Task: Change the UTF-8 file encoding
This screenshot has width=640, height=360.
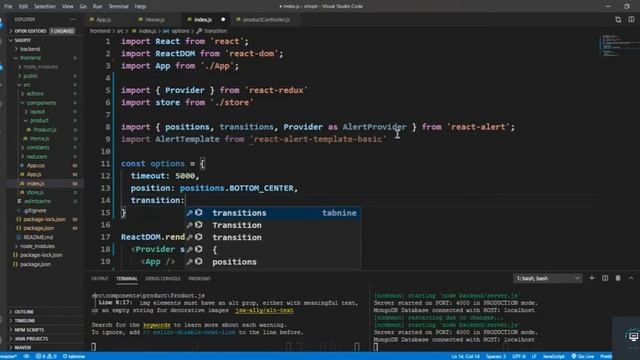Action: [x=519, y=356]
